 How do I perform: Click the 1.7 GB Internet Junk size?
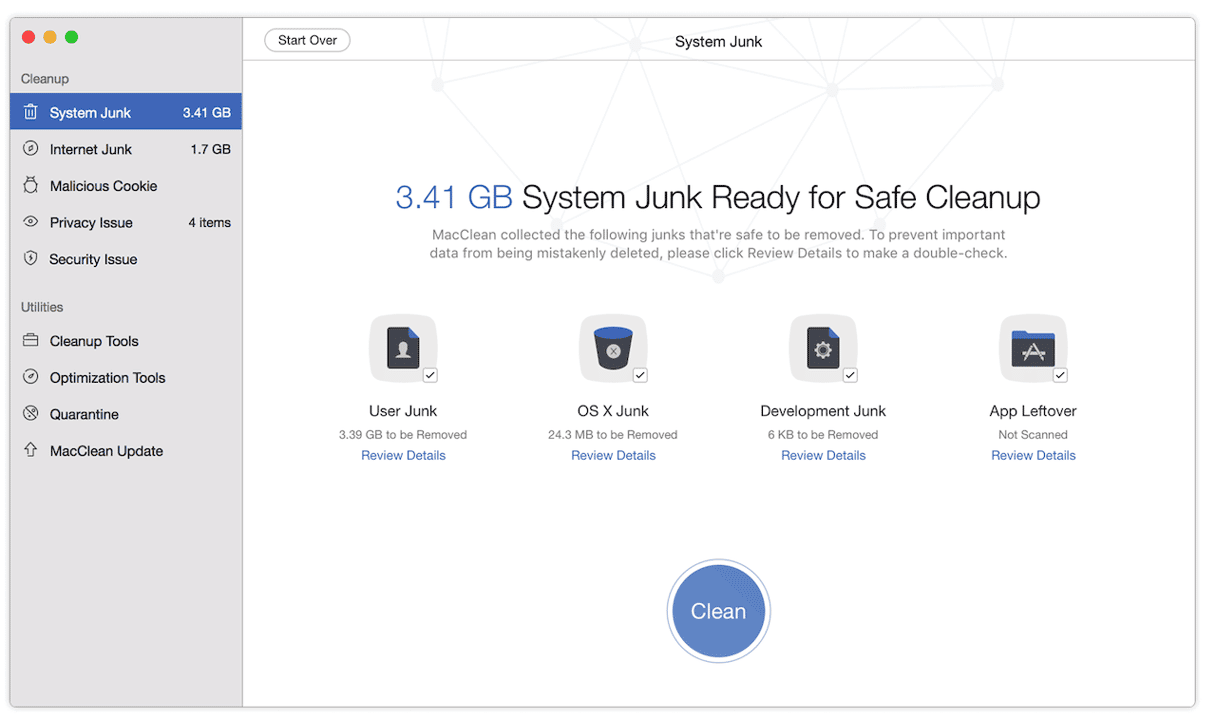(210, 149)
